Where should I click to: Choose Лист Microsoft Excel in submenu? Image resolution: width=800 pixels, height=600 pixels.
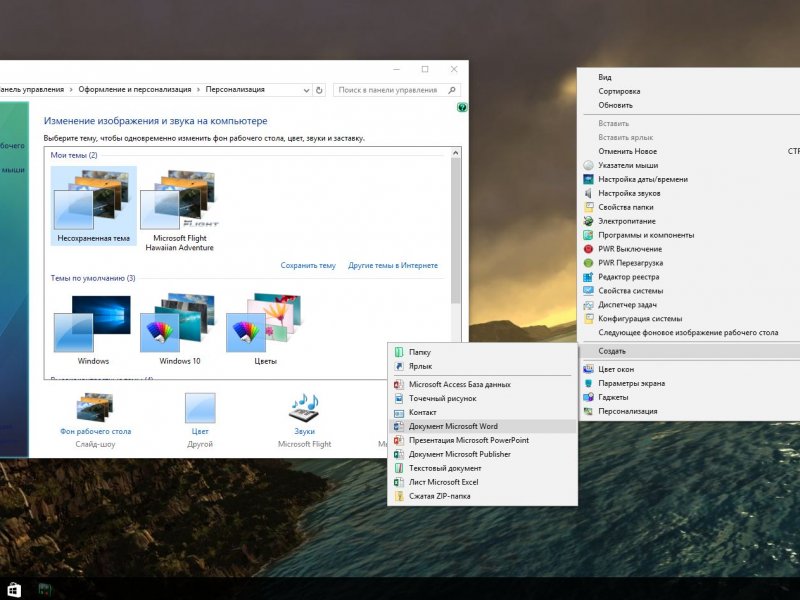[x=483, y=482]
